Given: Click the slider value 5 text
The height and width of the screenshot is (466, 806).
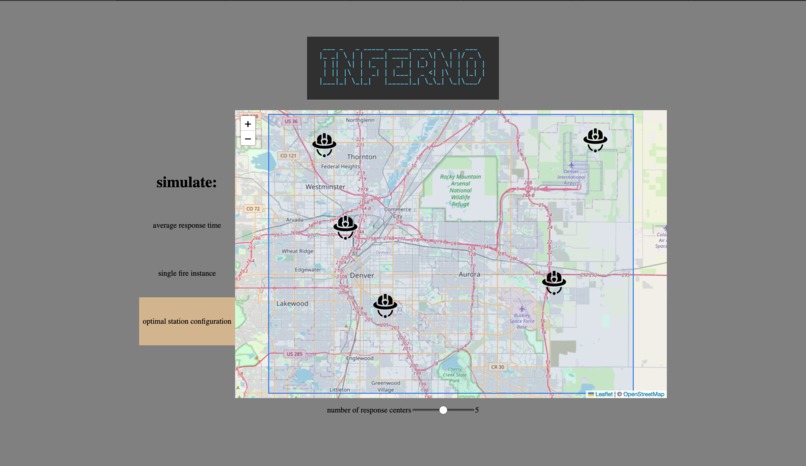Looking at the screenshot, I should (x=477, y=410).
